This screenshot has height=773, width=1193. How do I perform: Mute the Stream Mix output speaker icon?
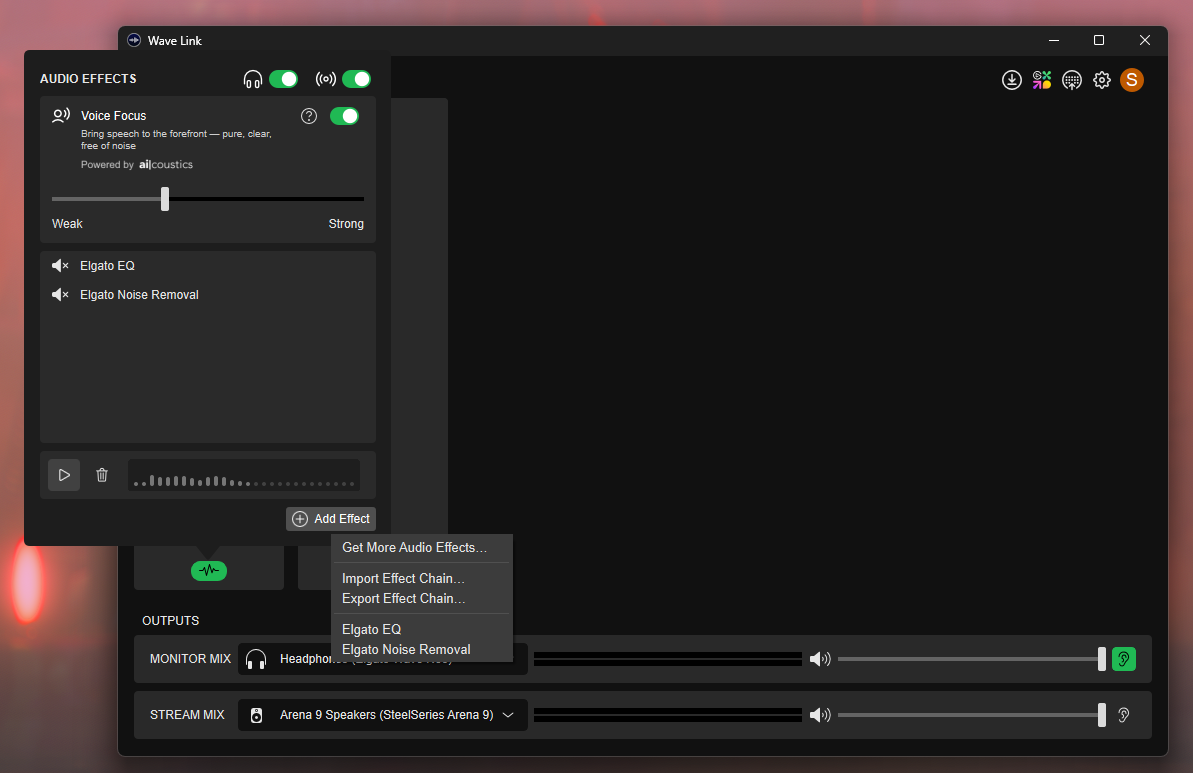click(x=819, y=715)
